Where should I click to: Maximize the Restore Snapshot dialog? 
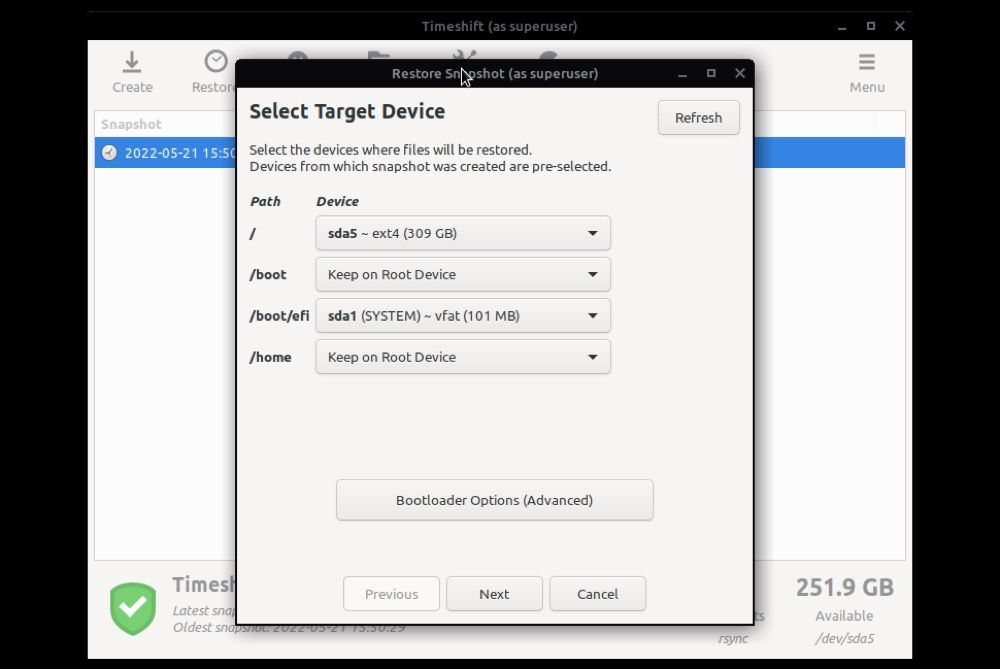point(711,73)
